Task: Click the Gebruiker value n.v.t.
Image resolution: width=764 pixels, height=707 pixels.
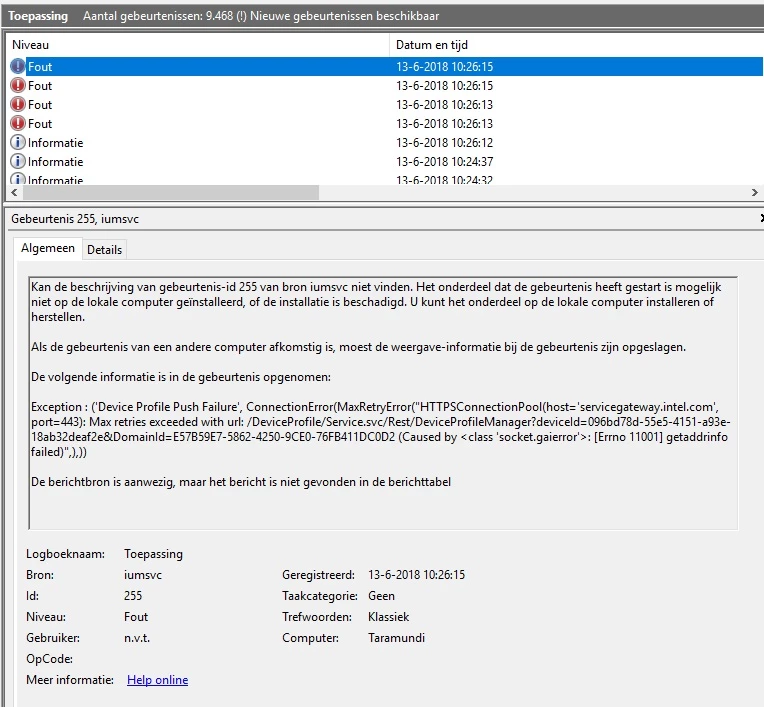Action: click(137, 638)
